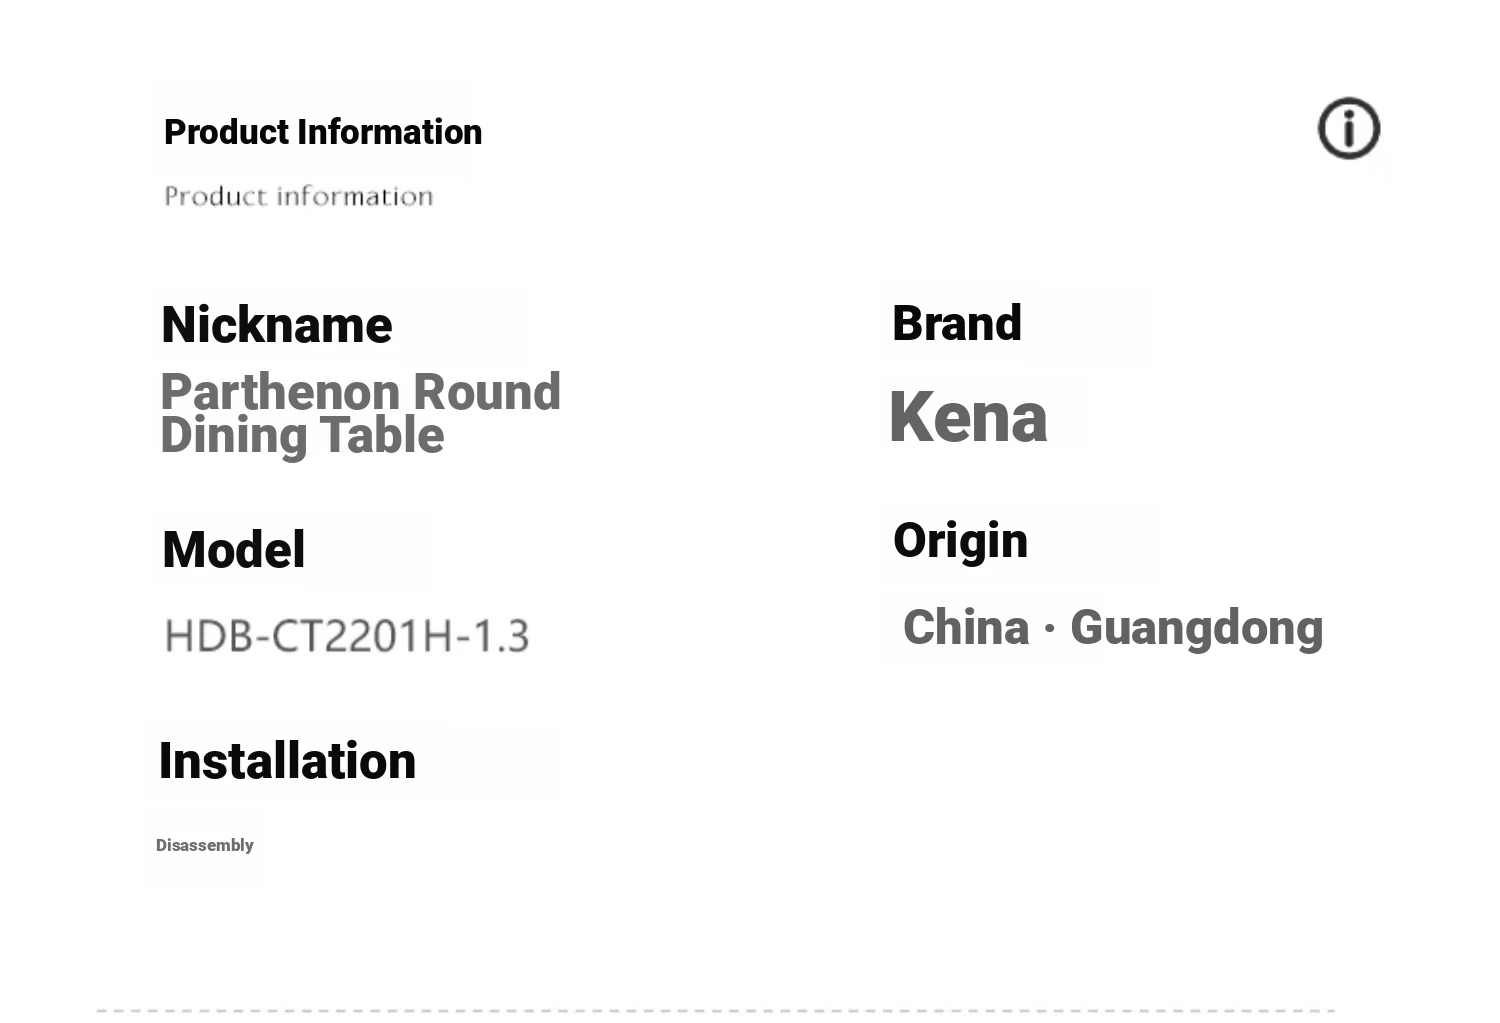The width and height of the screenshot is (1500, 1023).
Task: Select the Installation label
Action: coord(287,761)
